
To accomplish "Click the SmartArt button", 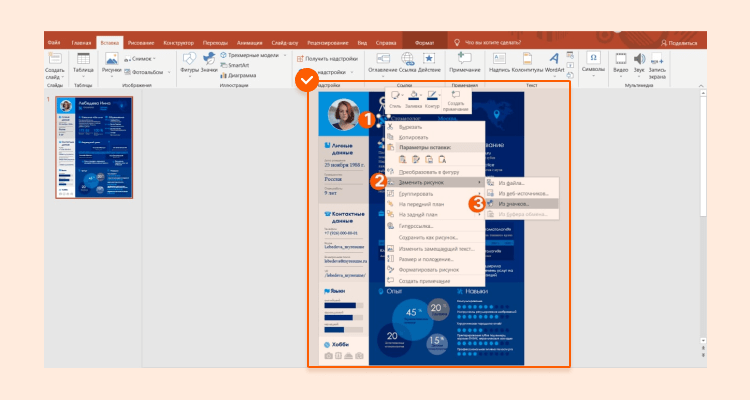I will (234, 65).
